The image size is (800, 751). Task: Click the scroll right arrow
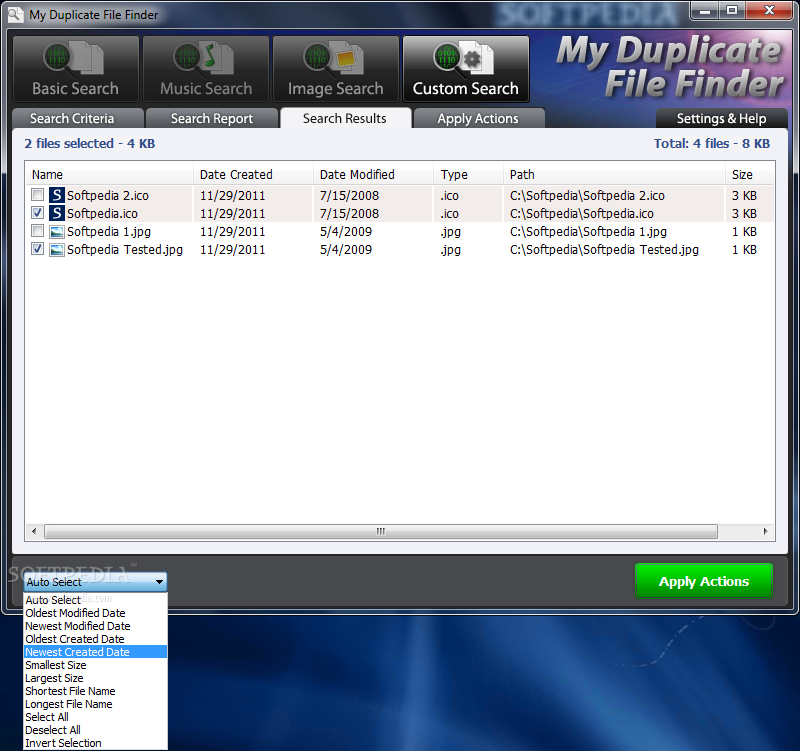tap(765, 531)
